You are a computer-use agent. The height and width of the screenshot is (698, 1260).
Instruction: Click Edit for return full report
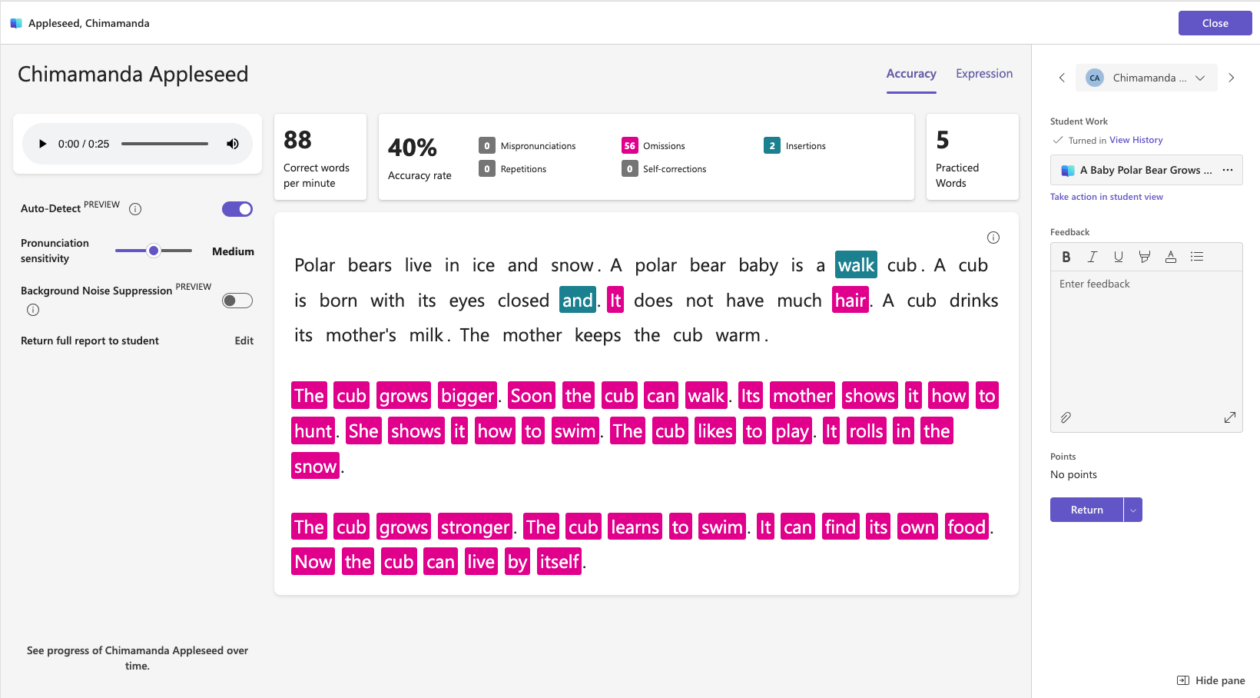244,341
